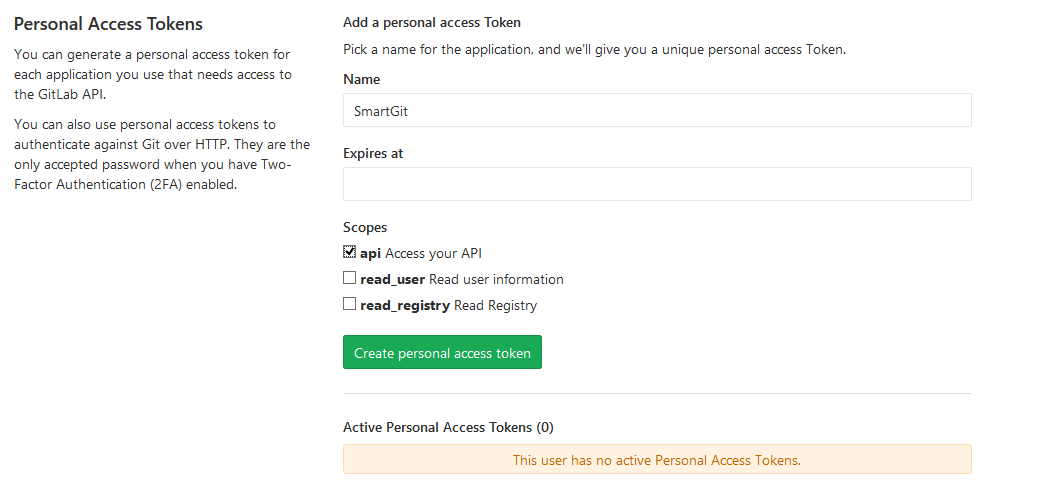Click the bold "api" scope name
This screenshot has width=1039, height=500.
click(x=371, y=253)
